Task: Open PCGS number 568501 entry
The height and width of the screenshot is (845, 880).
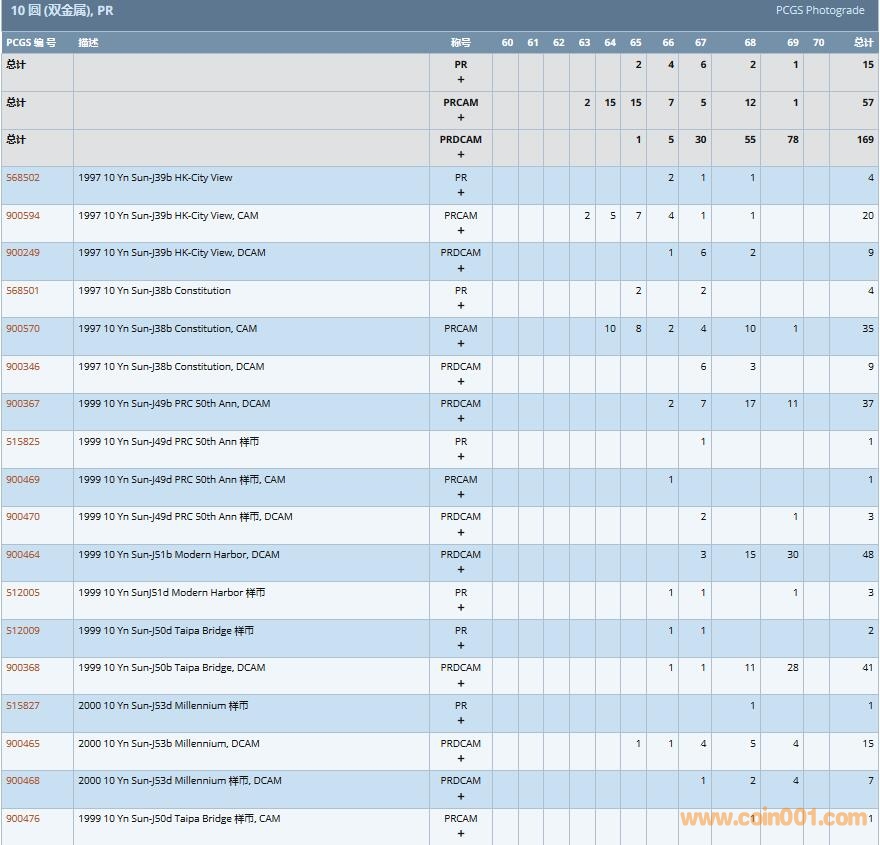Action: [x=23, y=291]
